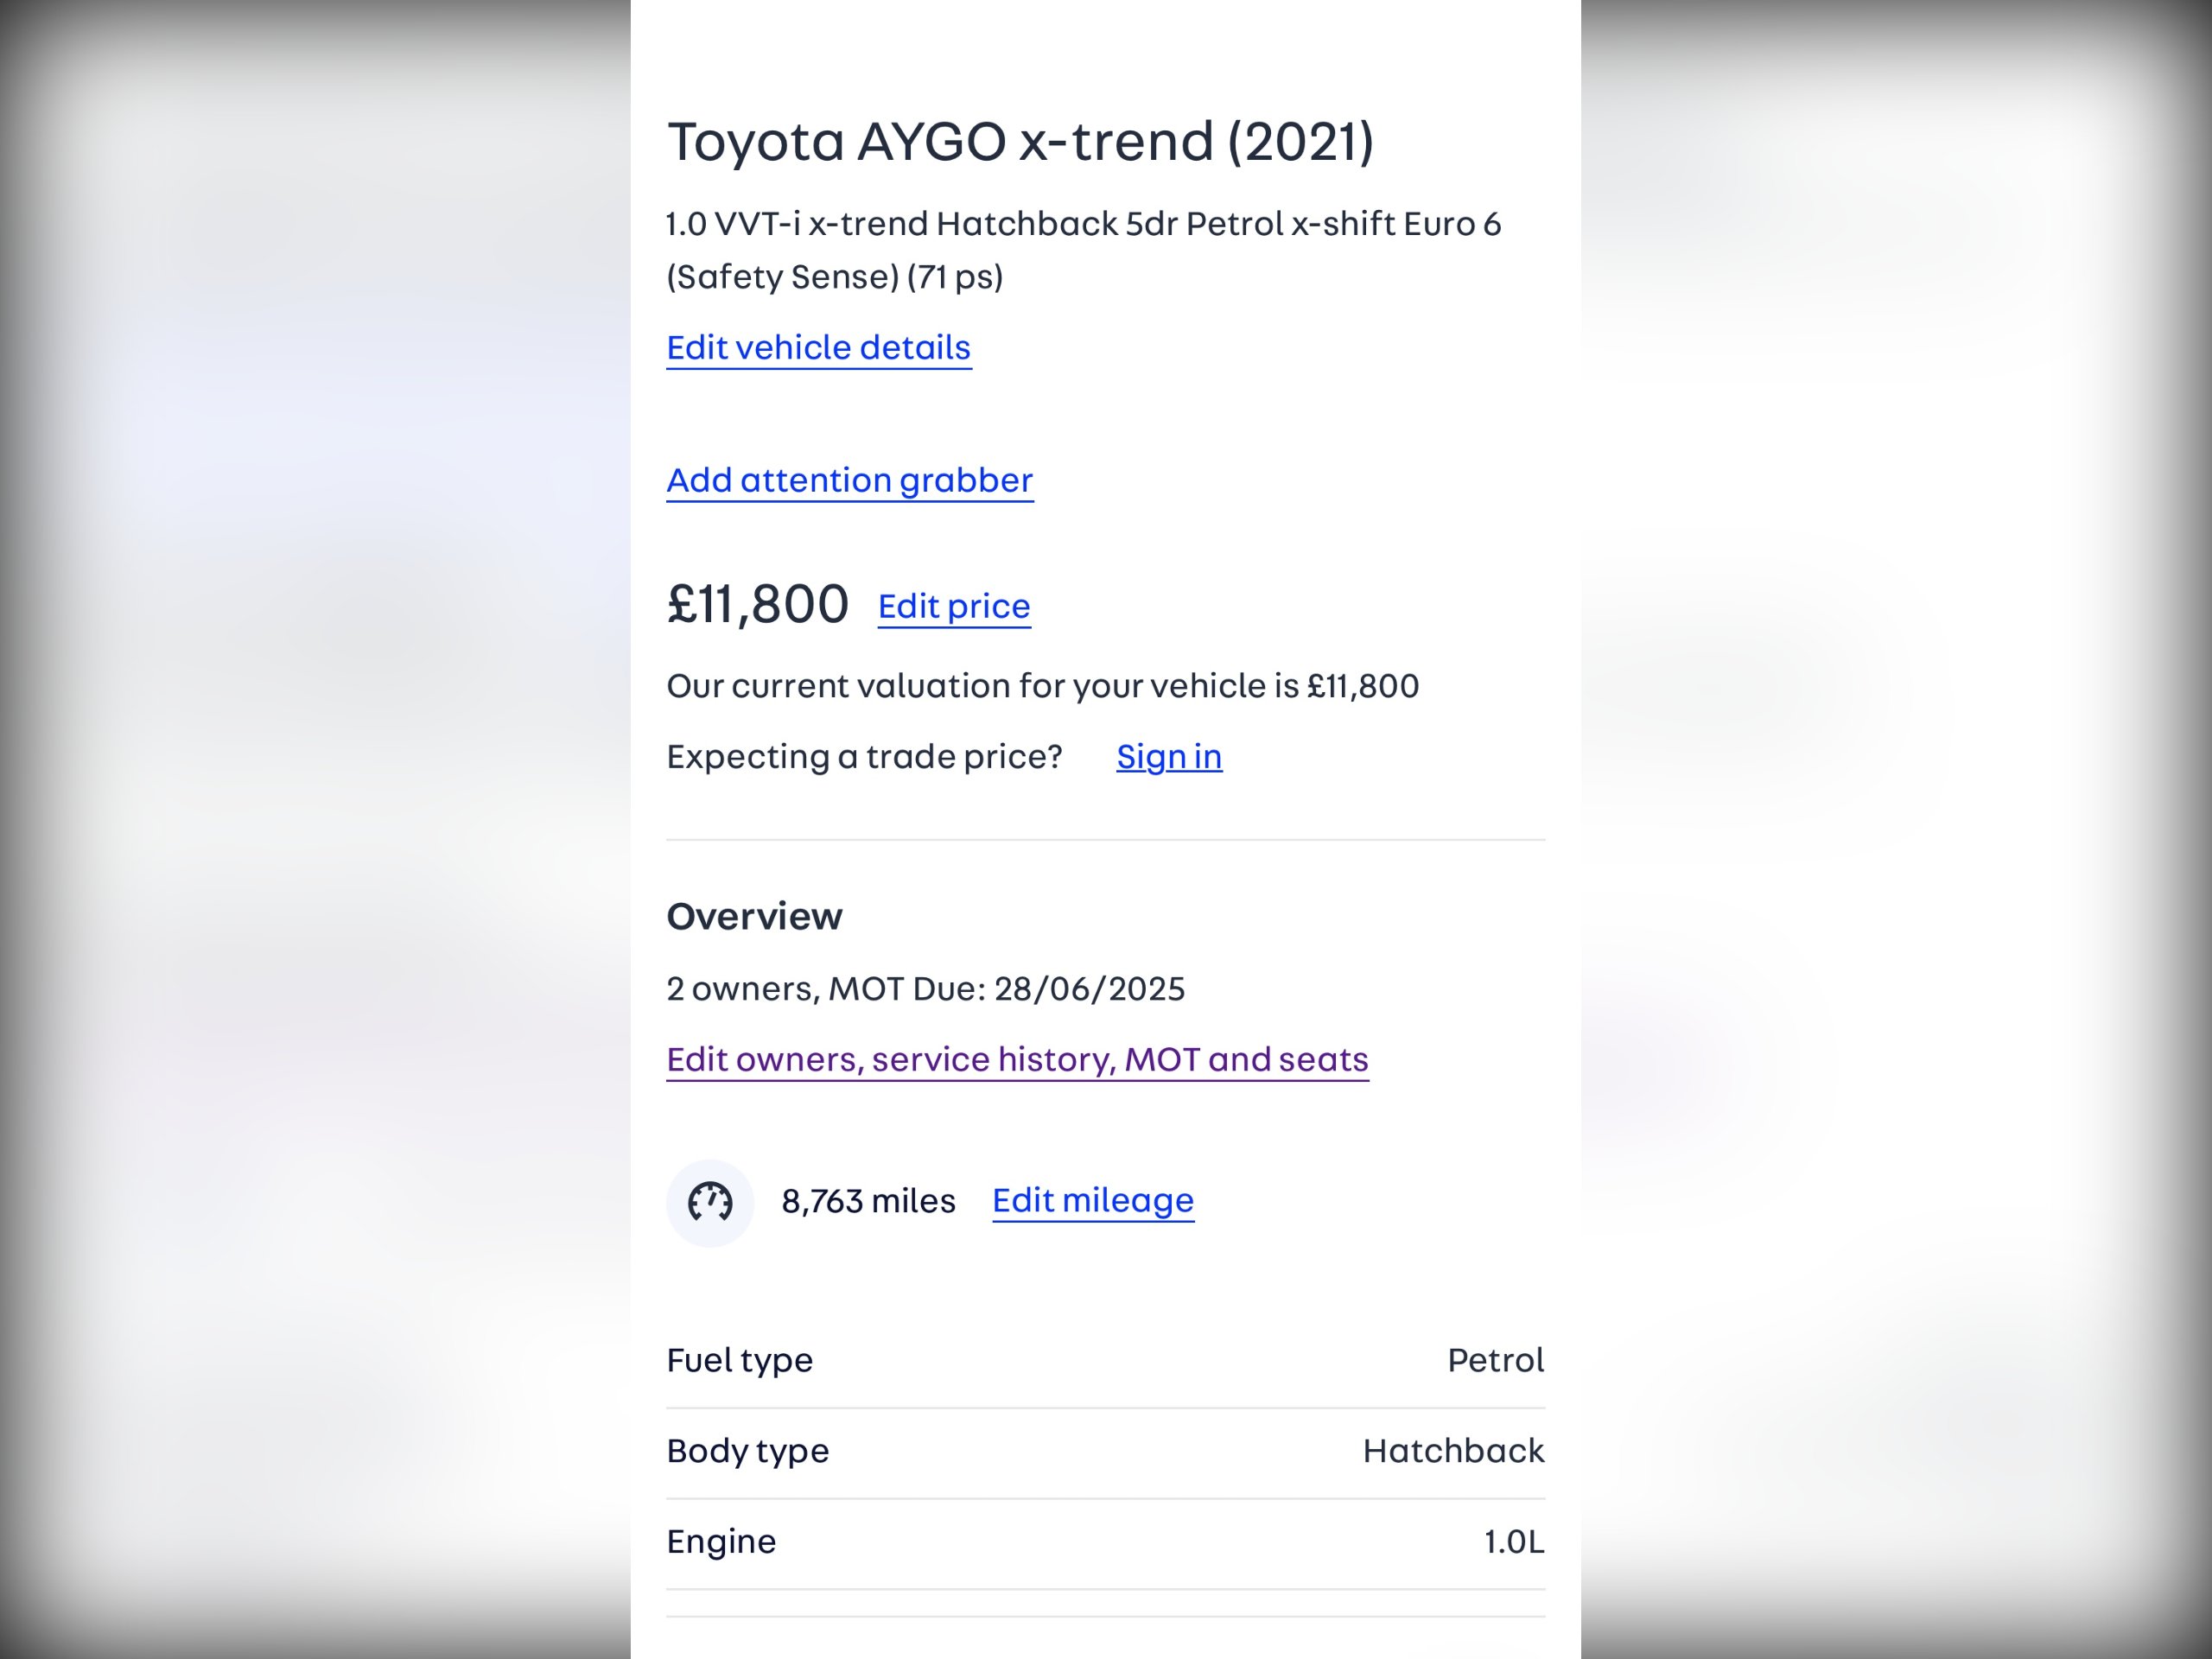Select the Body type row label

pos(748,1452)
